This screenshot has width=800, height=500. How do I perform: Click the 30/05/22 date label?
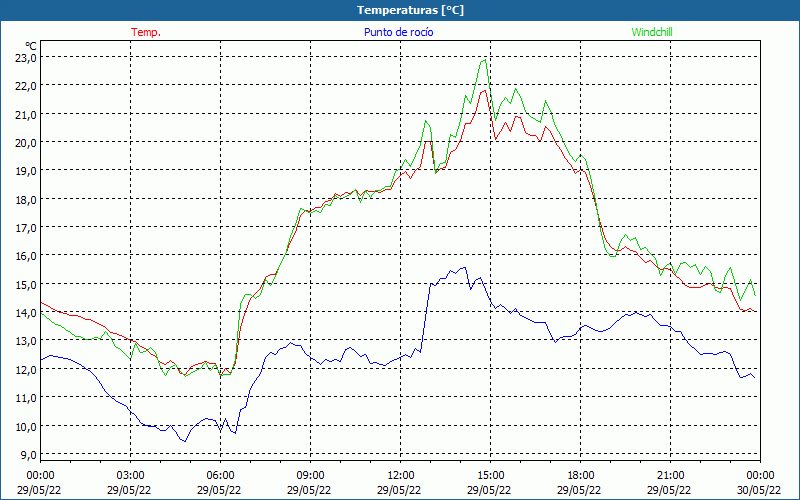759,490
